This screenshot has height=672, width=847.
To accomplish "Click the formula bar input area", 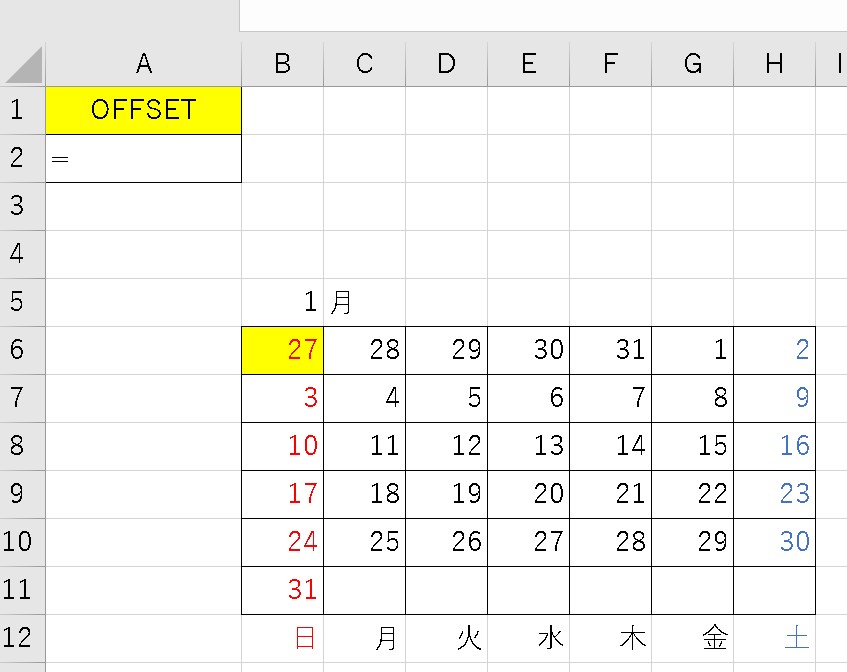I will [540, 15].
